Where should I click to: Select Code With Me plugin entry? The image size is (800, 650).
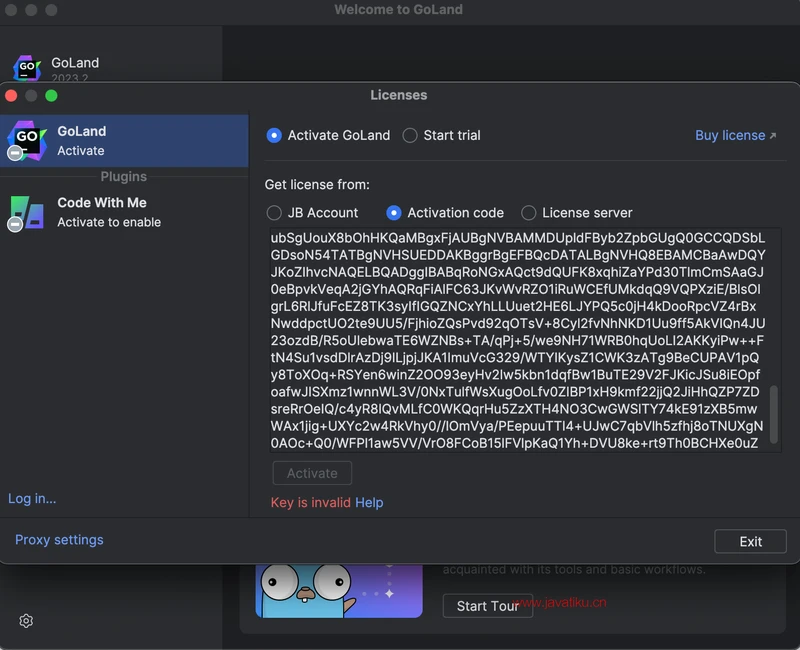coord(124,212)
